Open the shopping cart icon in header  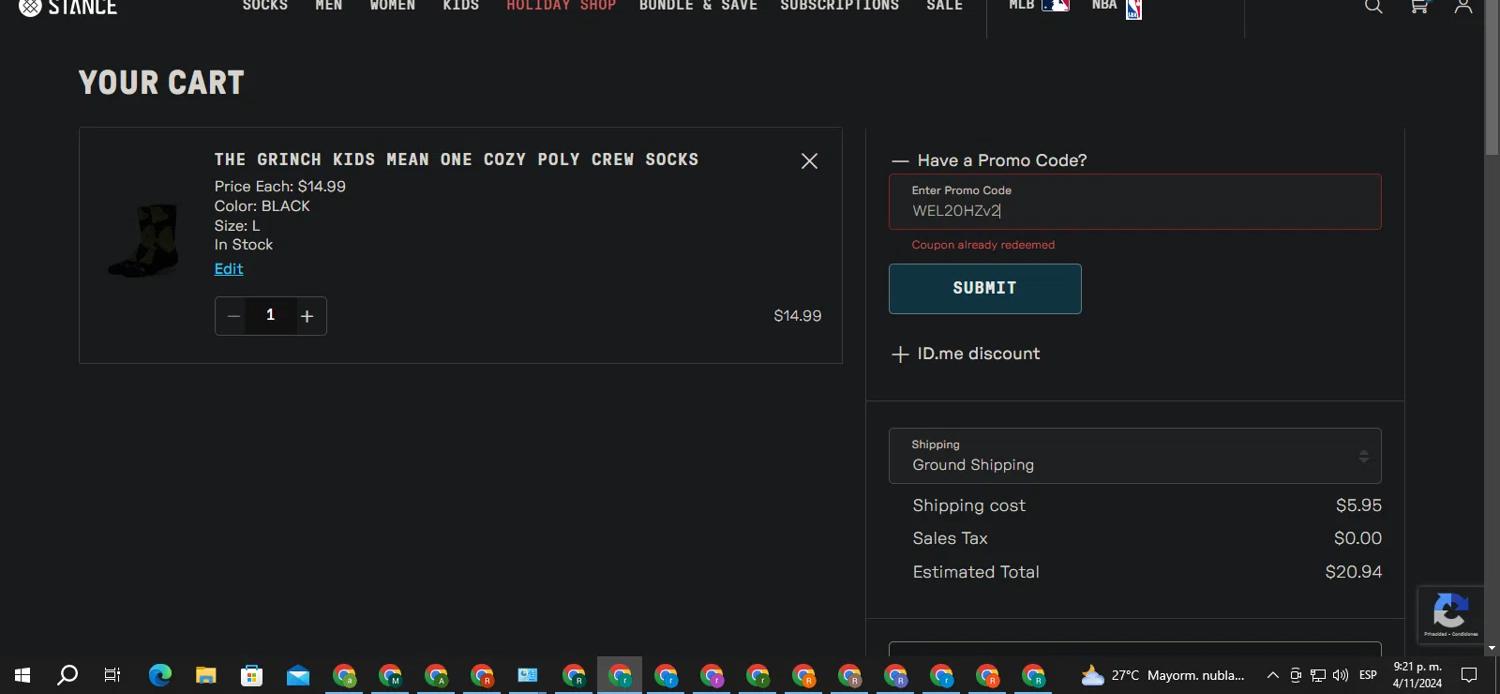click(1419, 6)
